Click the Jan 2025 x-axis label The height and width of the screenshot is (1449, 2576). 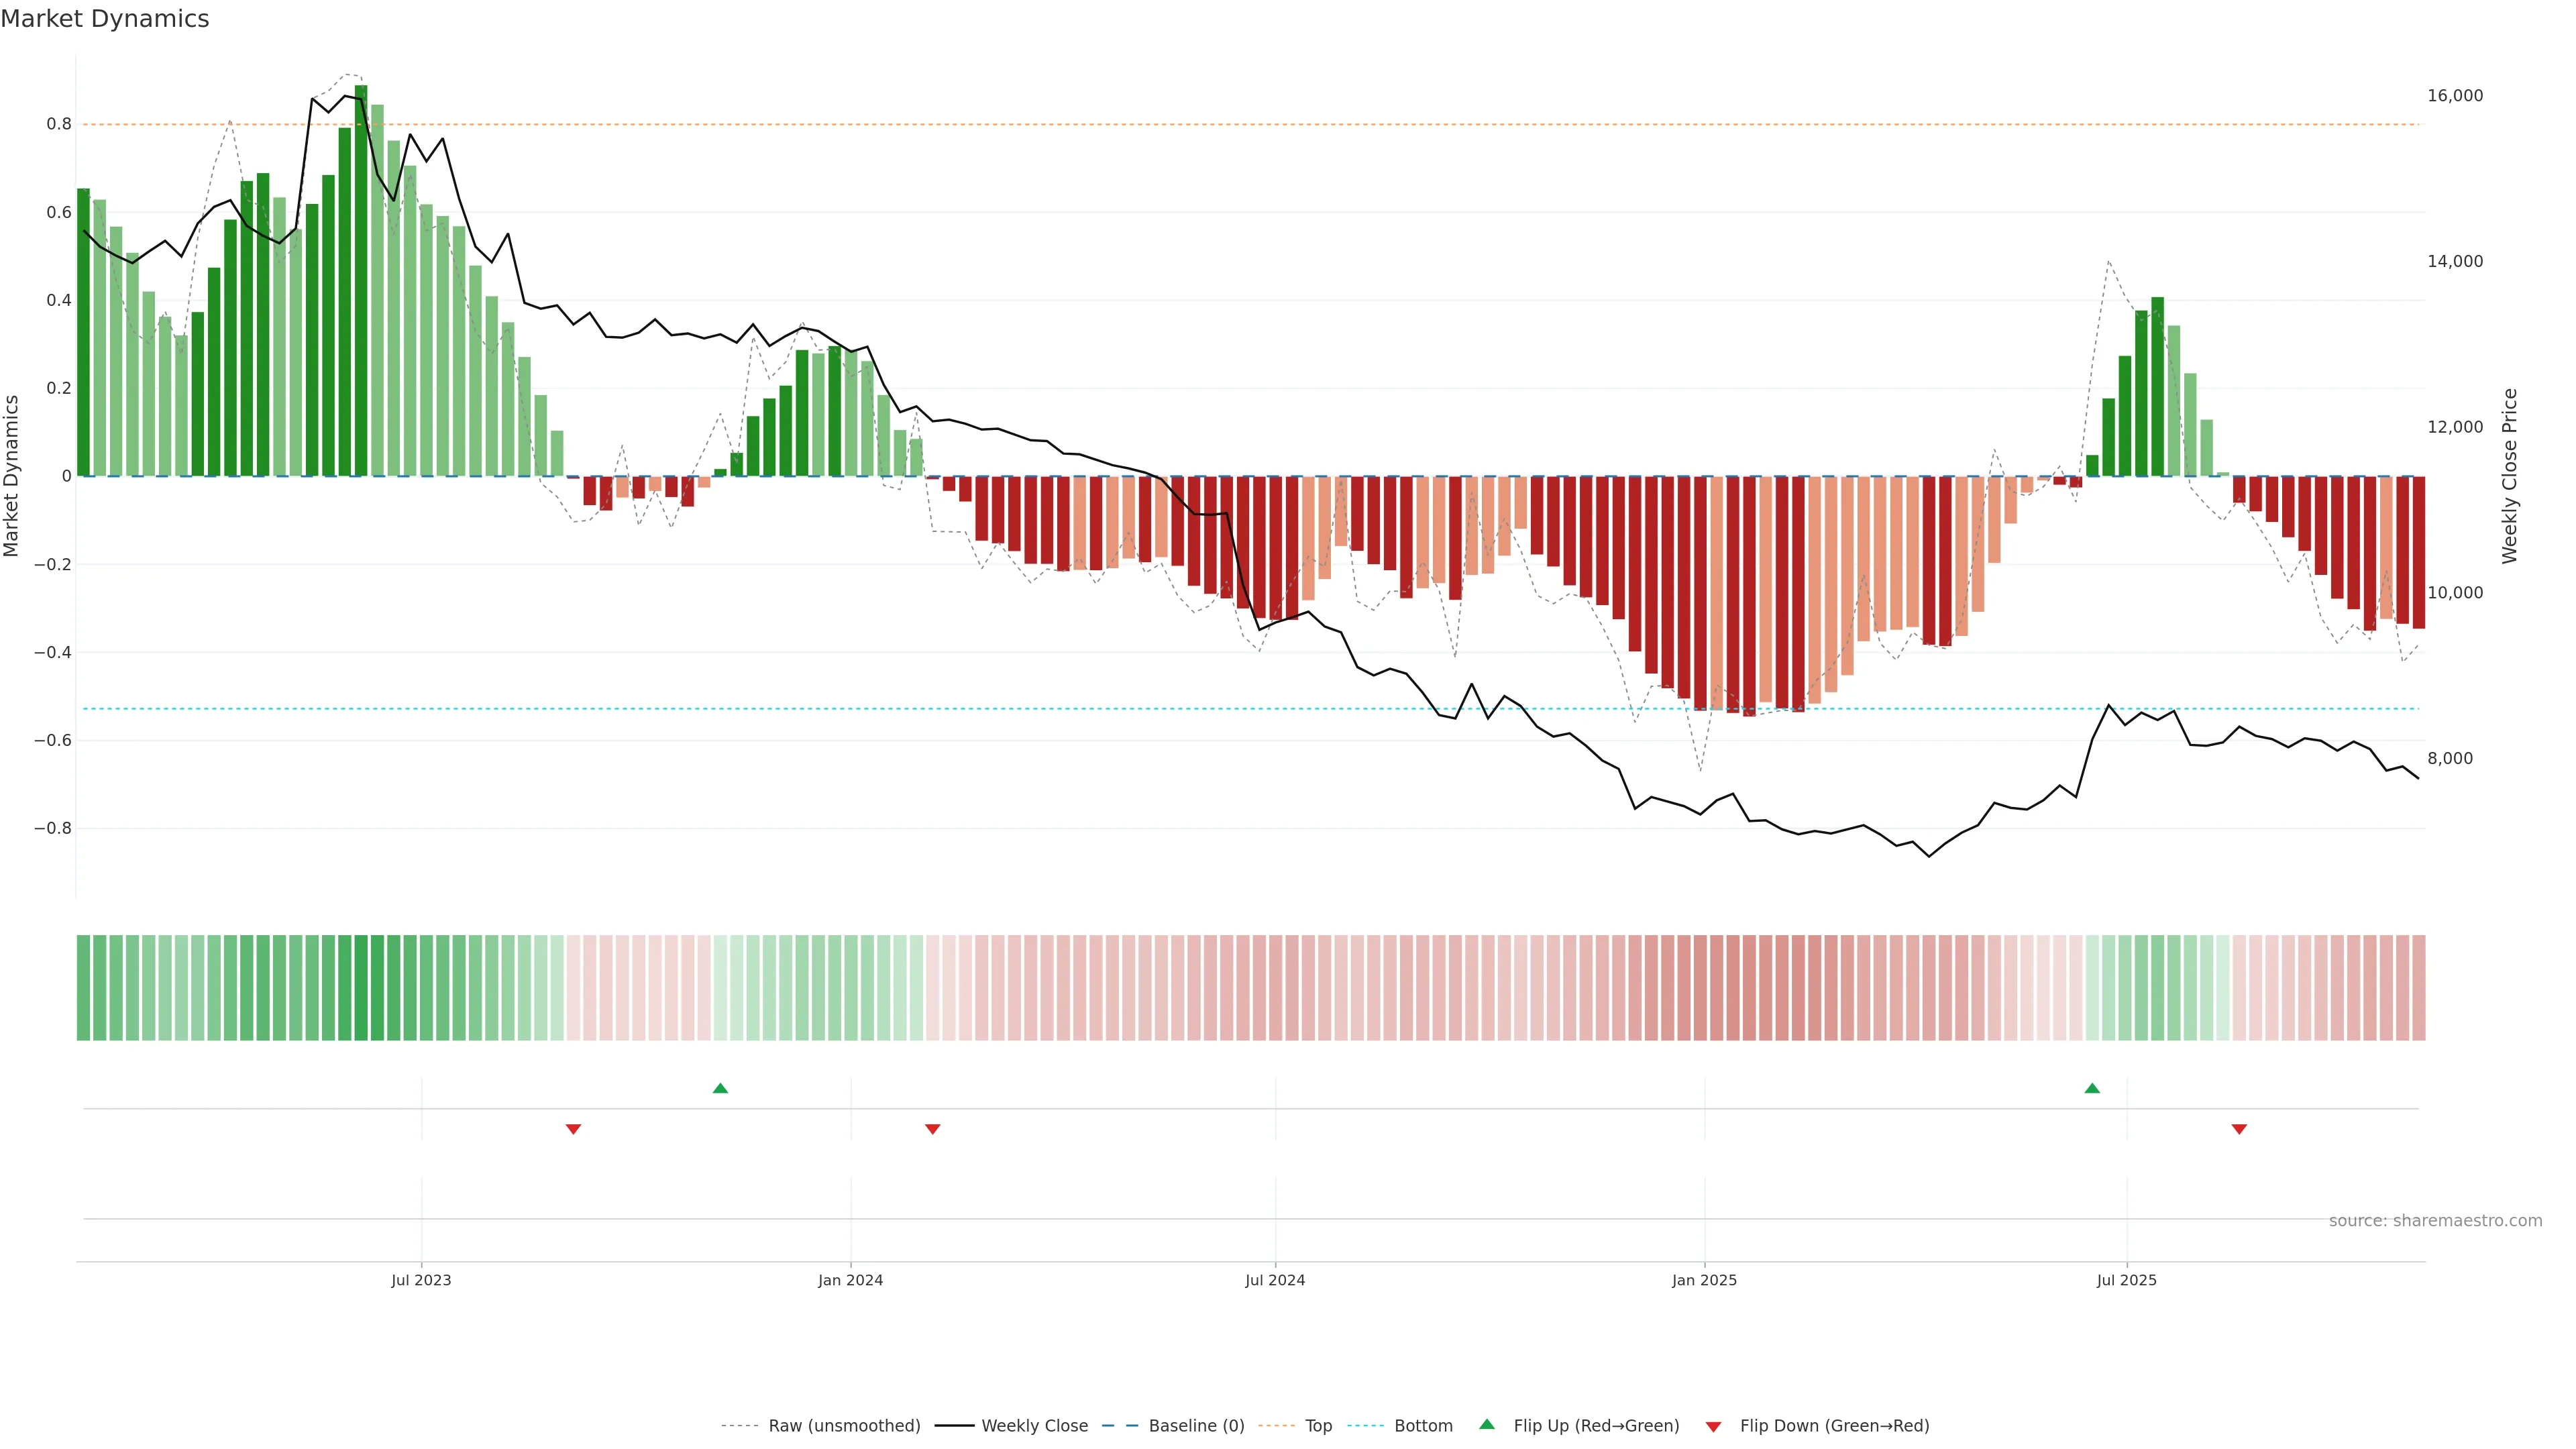(x=1704, y=1280)
